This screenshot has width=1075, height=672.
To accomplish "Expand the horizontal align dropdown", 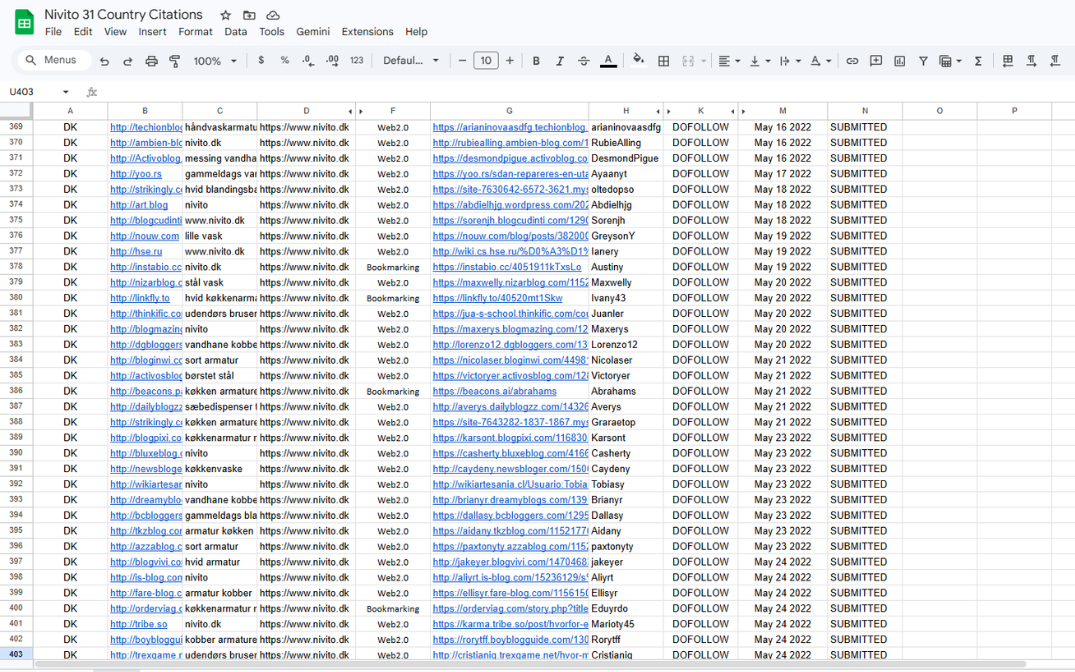I will 728,61.
